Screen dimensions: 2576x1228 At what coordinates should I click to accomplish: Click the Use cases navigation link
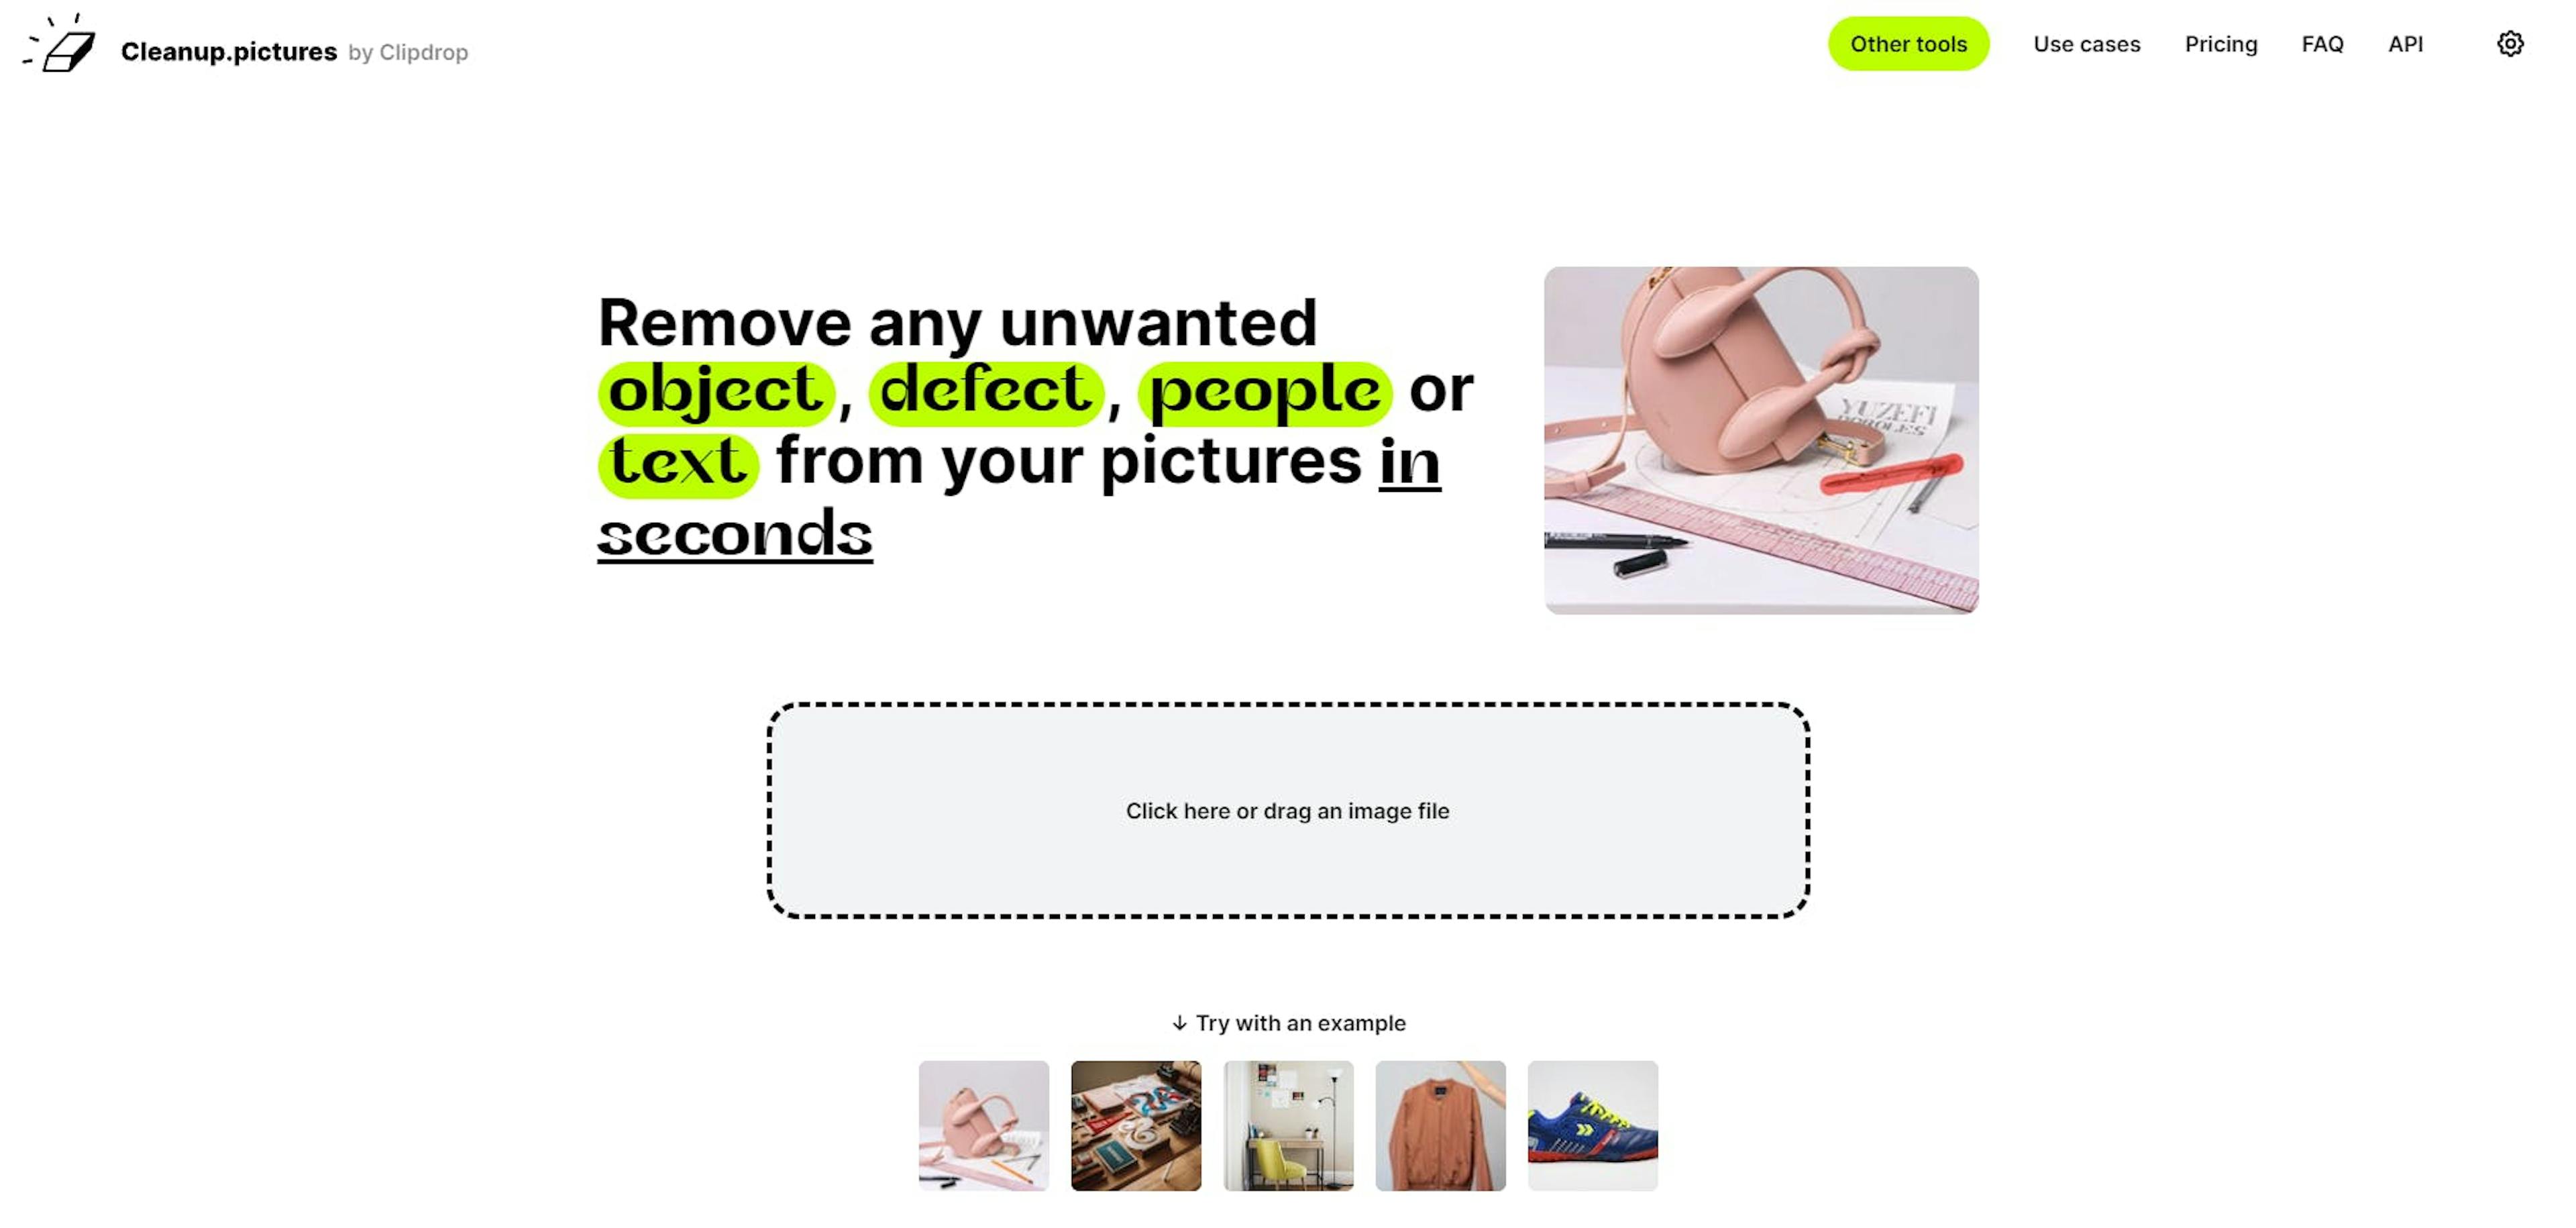pyautogui.click(x=2086, y=44)
